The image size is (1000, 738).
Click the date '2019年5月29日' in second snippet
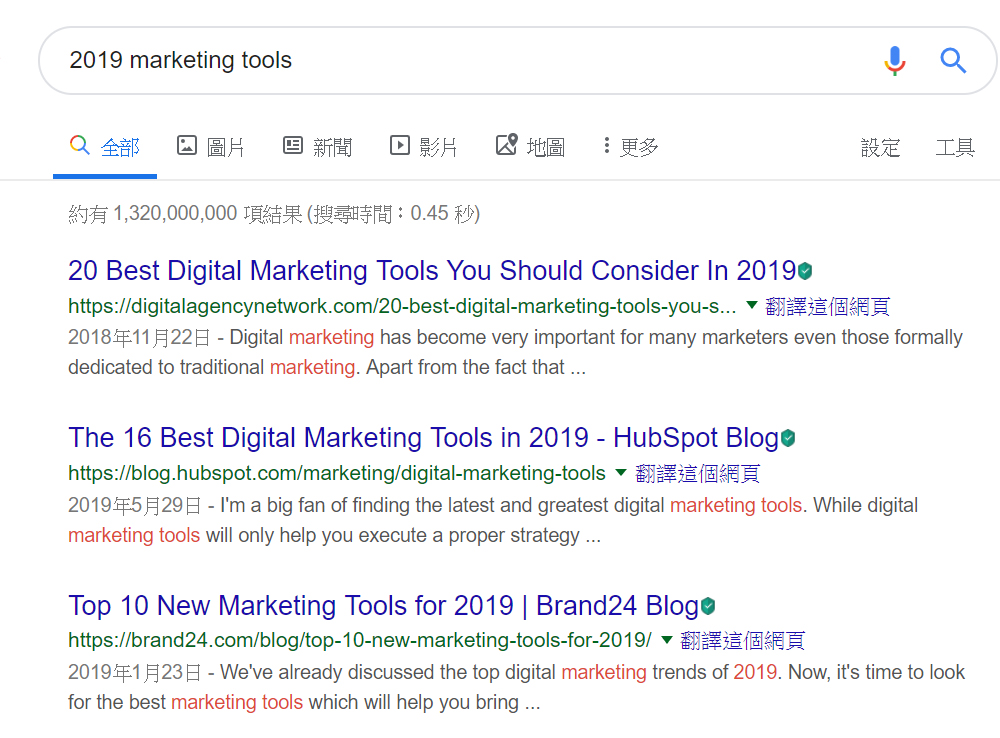(x=135, y=506)
